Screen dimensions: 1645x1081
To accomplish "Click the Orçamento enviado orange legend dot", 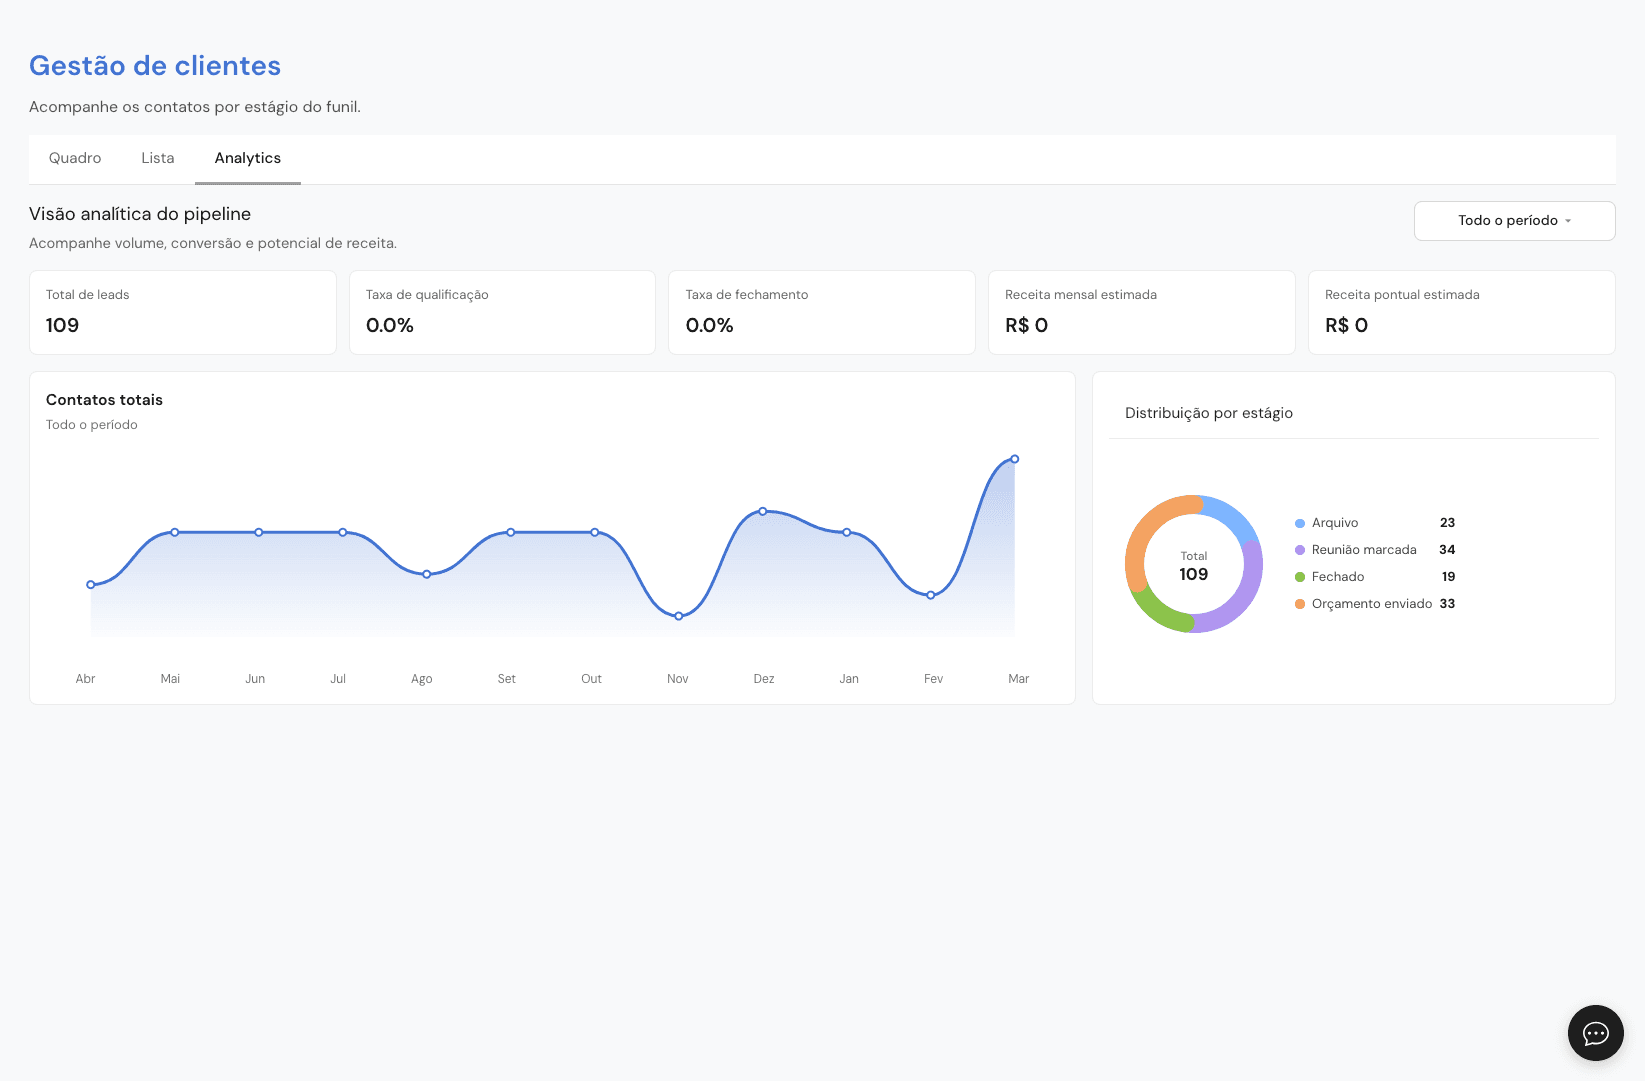I will (x=1300, y=604).
